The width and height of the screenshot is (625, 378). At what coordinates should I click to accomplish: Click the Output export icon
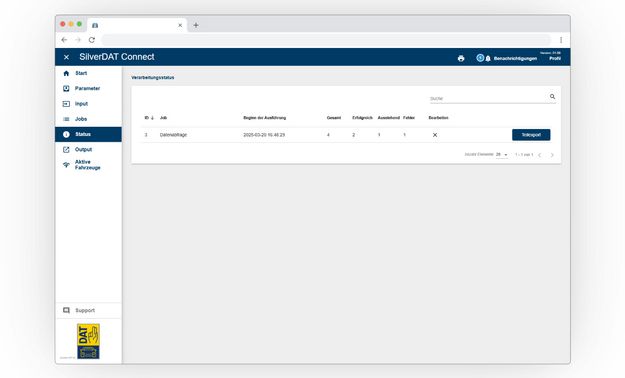(66, 150)
